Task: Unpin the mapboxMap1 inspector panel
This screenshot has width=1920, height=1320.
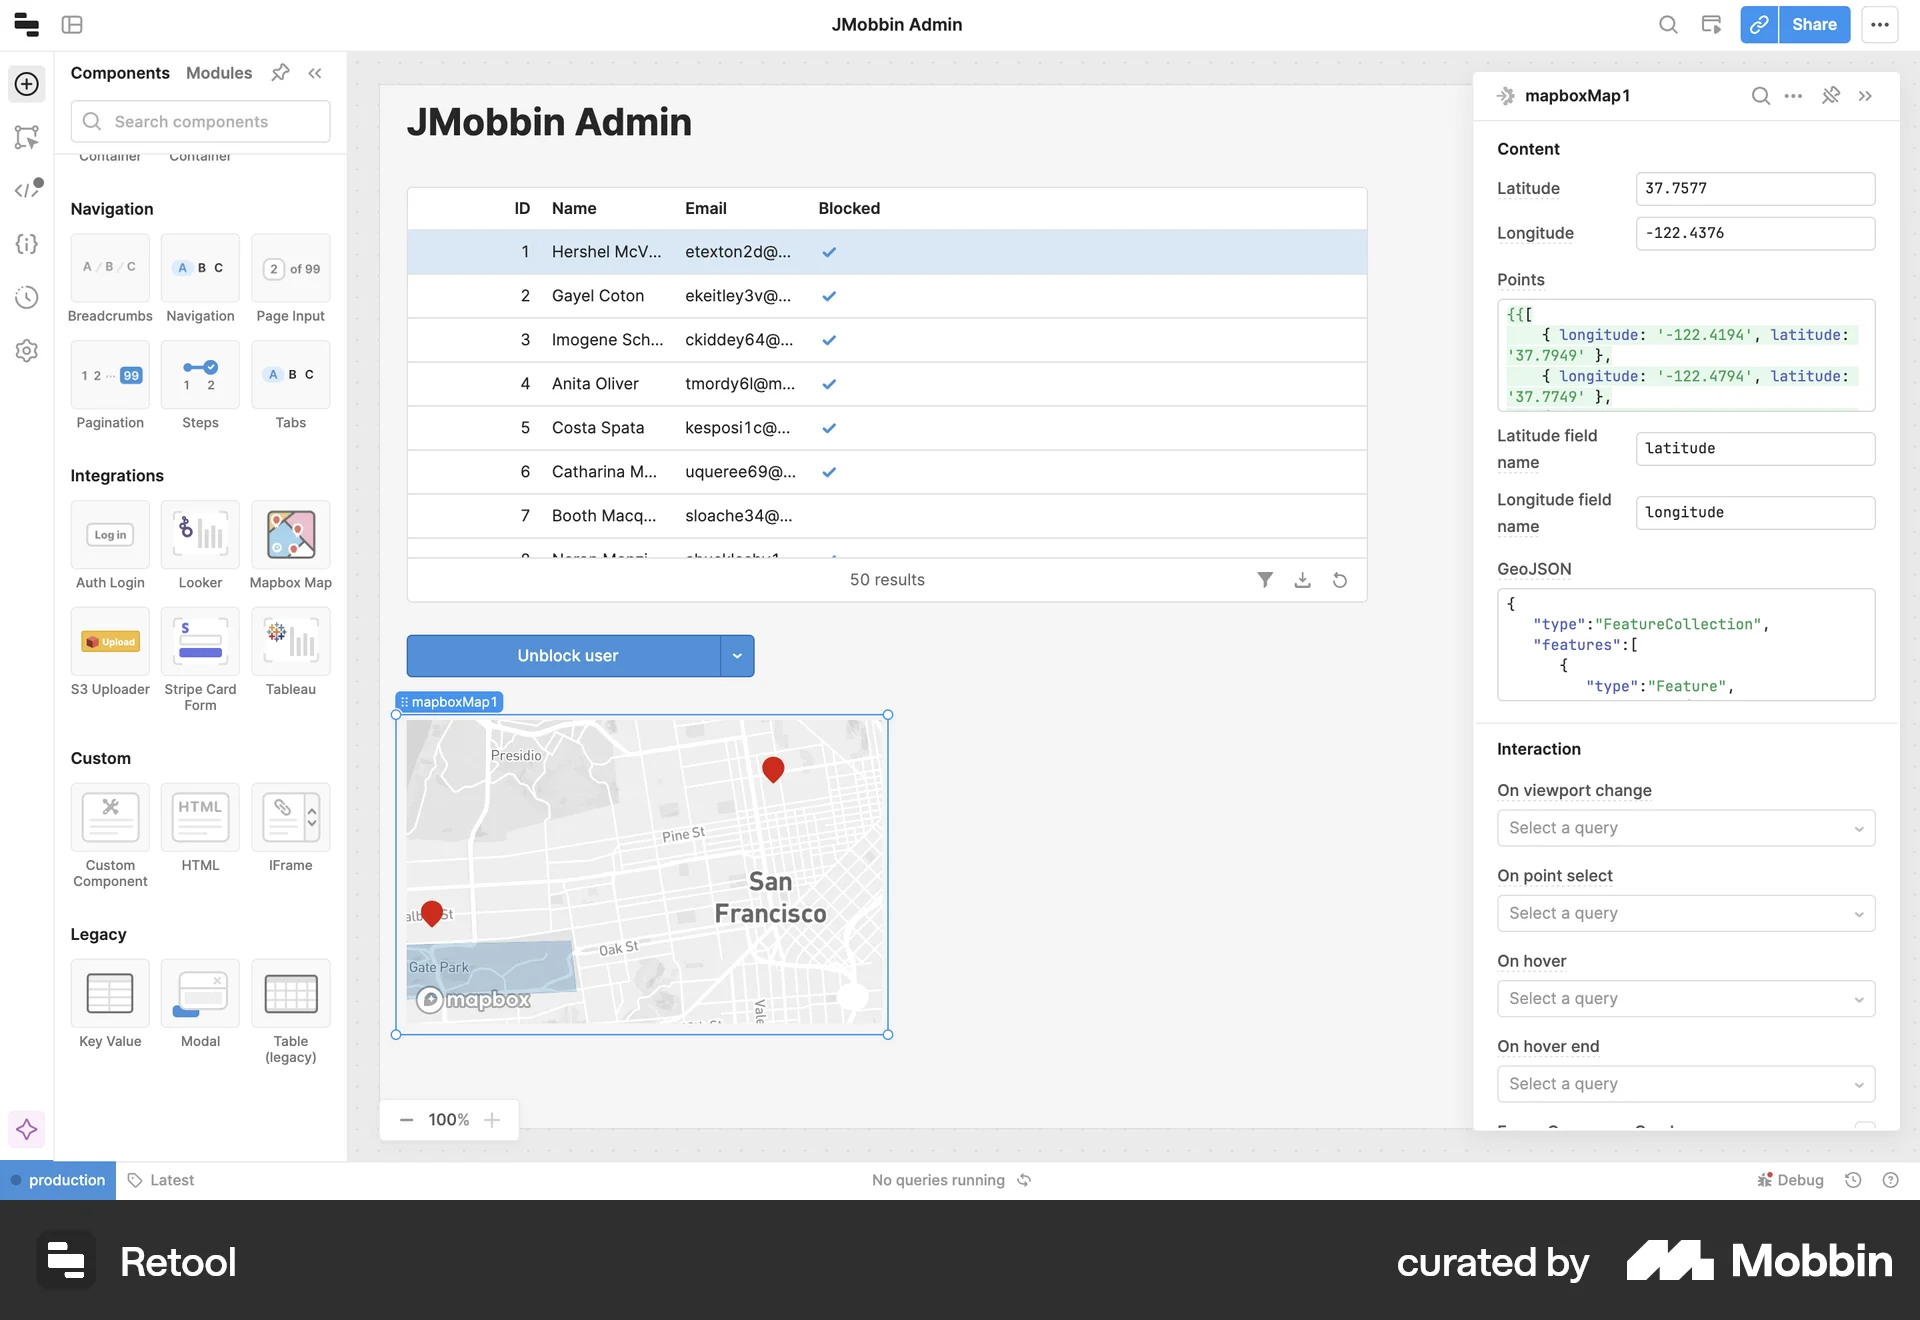Action: click(1830, 96)
